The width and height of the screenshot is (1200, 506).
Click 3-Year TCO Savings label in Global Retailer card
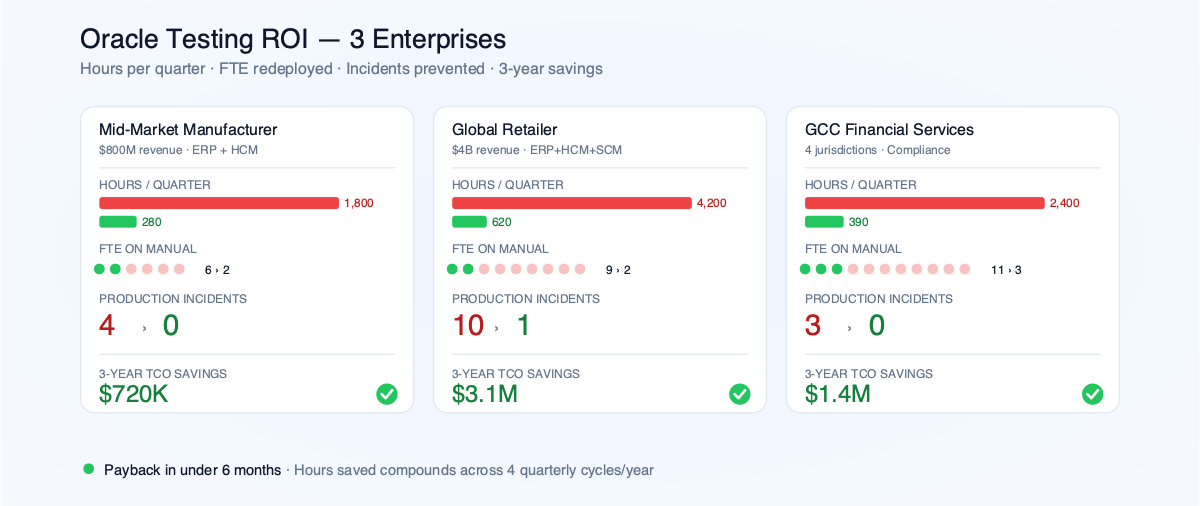coord(516,374)
